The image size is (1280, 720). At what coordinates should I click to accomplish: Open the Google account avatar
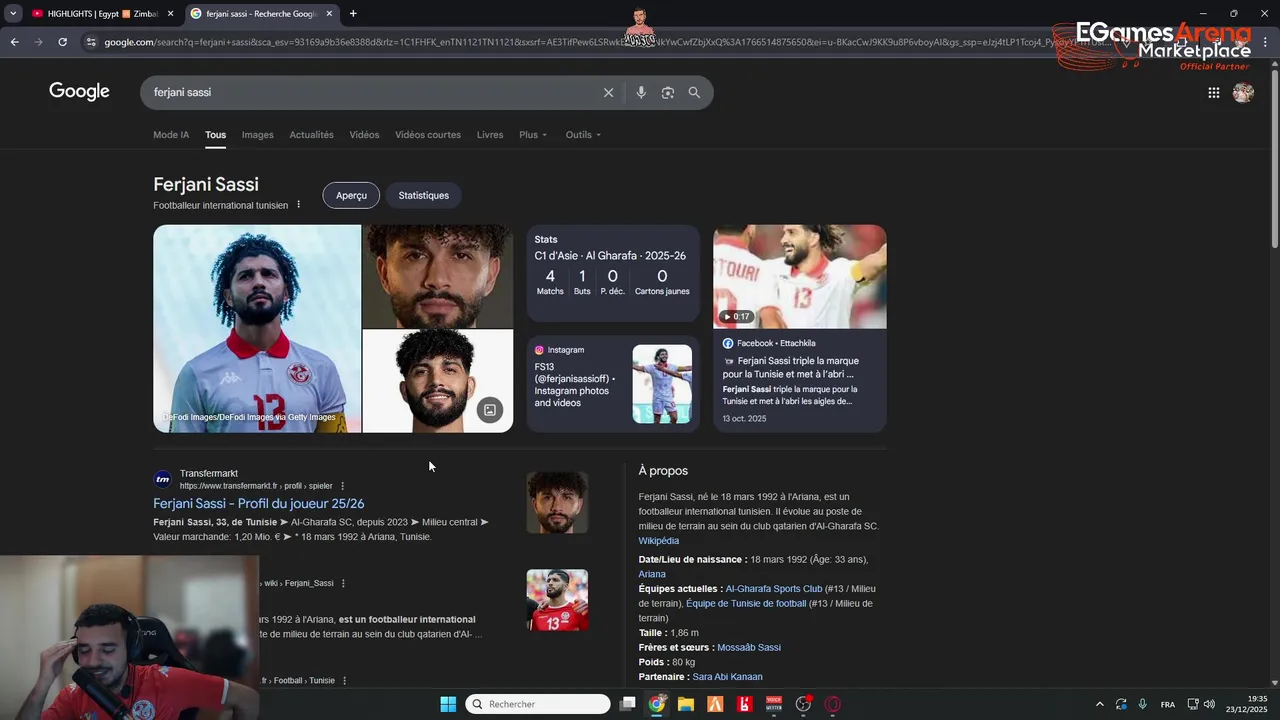pos(1243,93)
